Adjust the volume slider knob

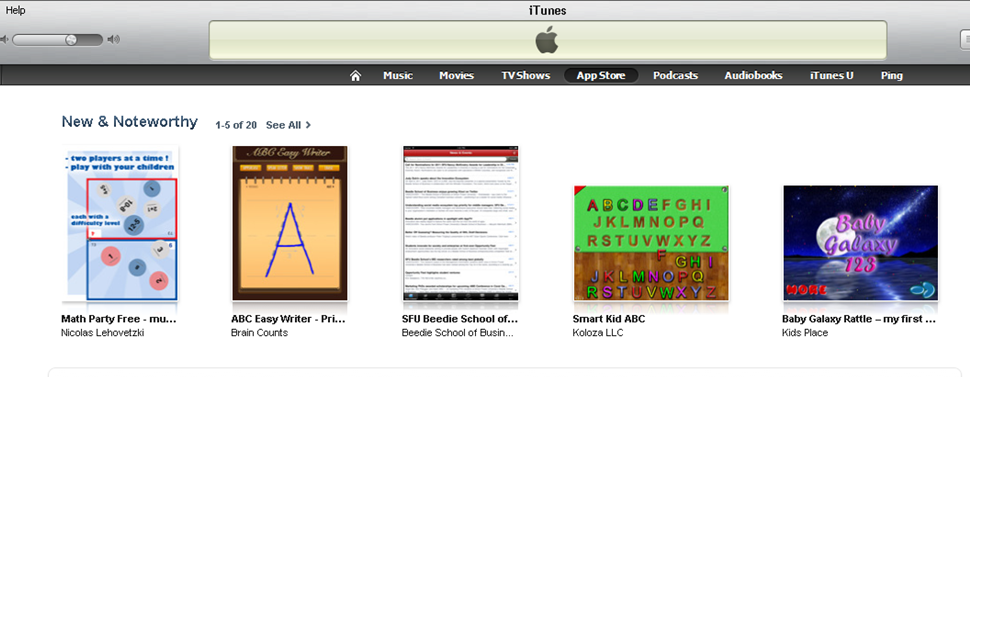(x=71, y=40)
